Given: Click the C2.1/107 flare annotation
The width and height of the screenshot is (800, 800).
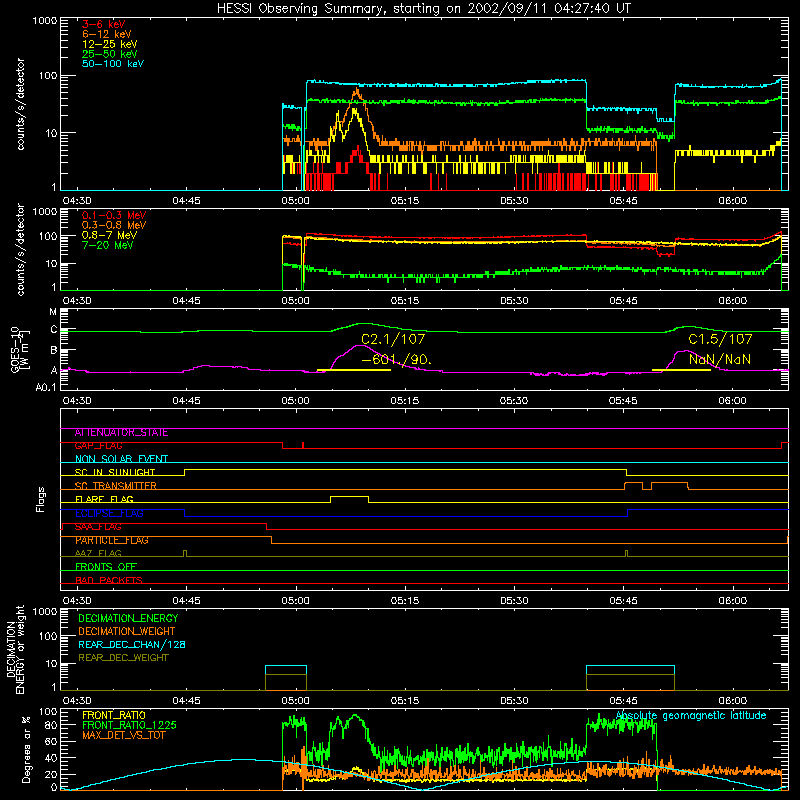Looking at the screenshot, I should click(x=393, y=339).
